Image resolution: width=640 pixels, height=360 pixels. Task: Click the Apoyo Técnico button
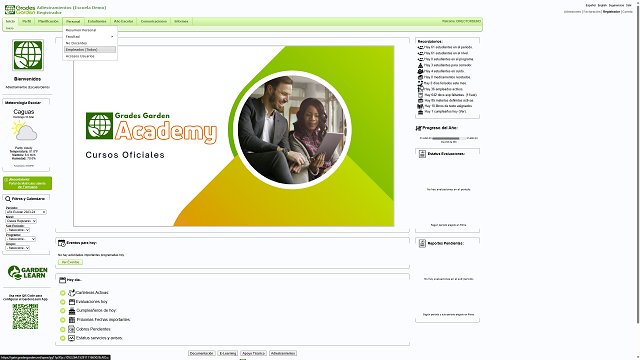(253, 353)
